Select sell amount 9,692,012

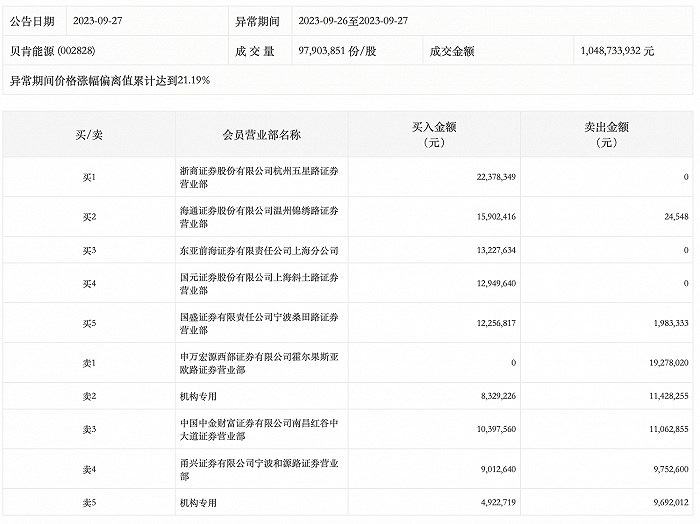point(671,503)
